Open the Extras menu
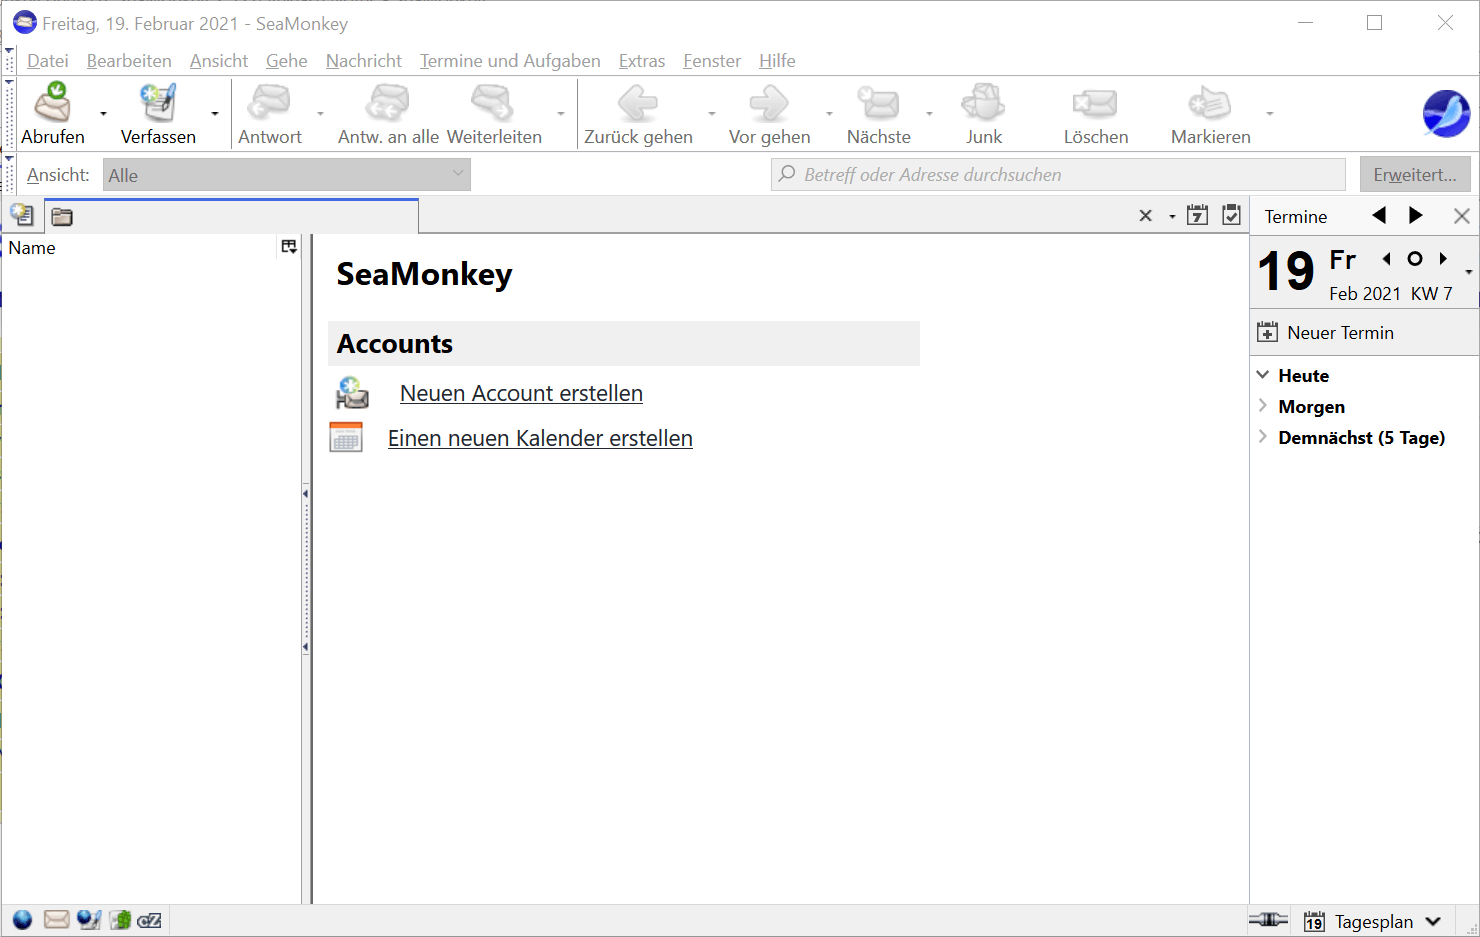 [x=642, y=61]
